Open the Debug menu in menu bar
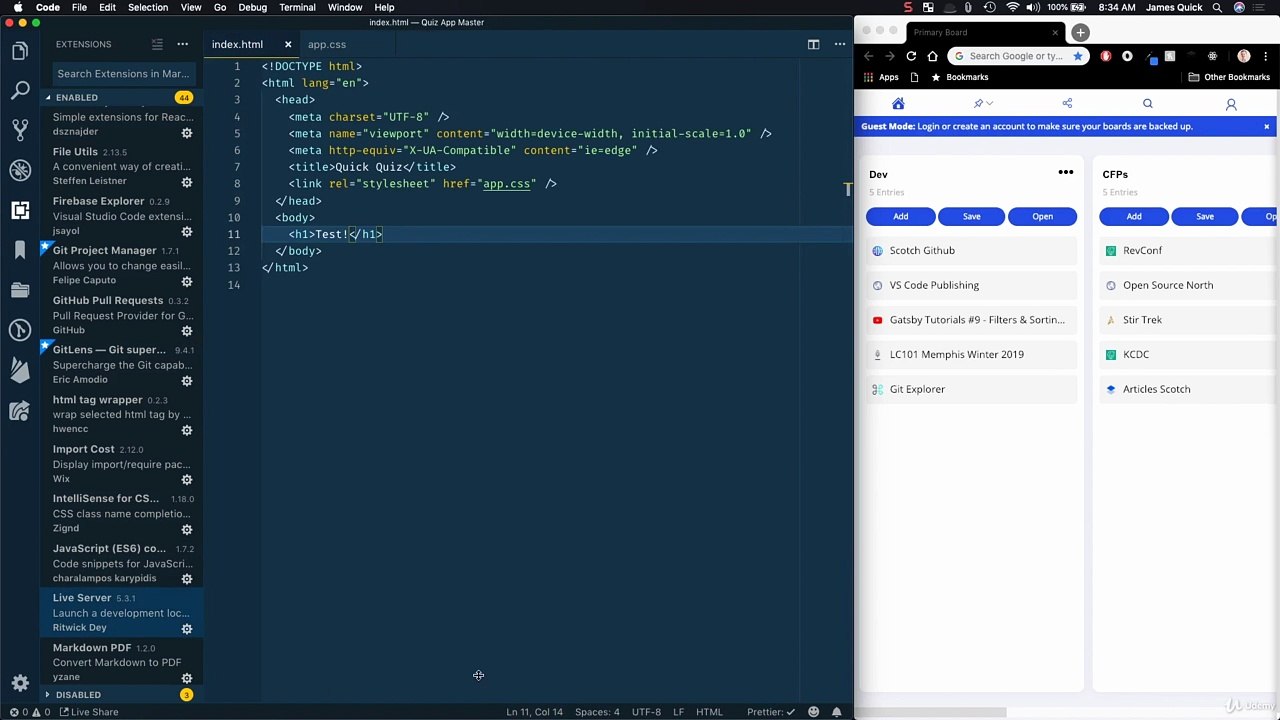The width and height of the screenshot is (1280, 720). [252, 7]
